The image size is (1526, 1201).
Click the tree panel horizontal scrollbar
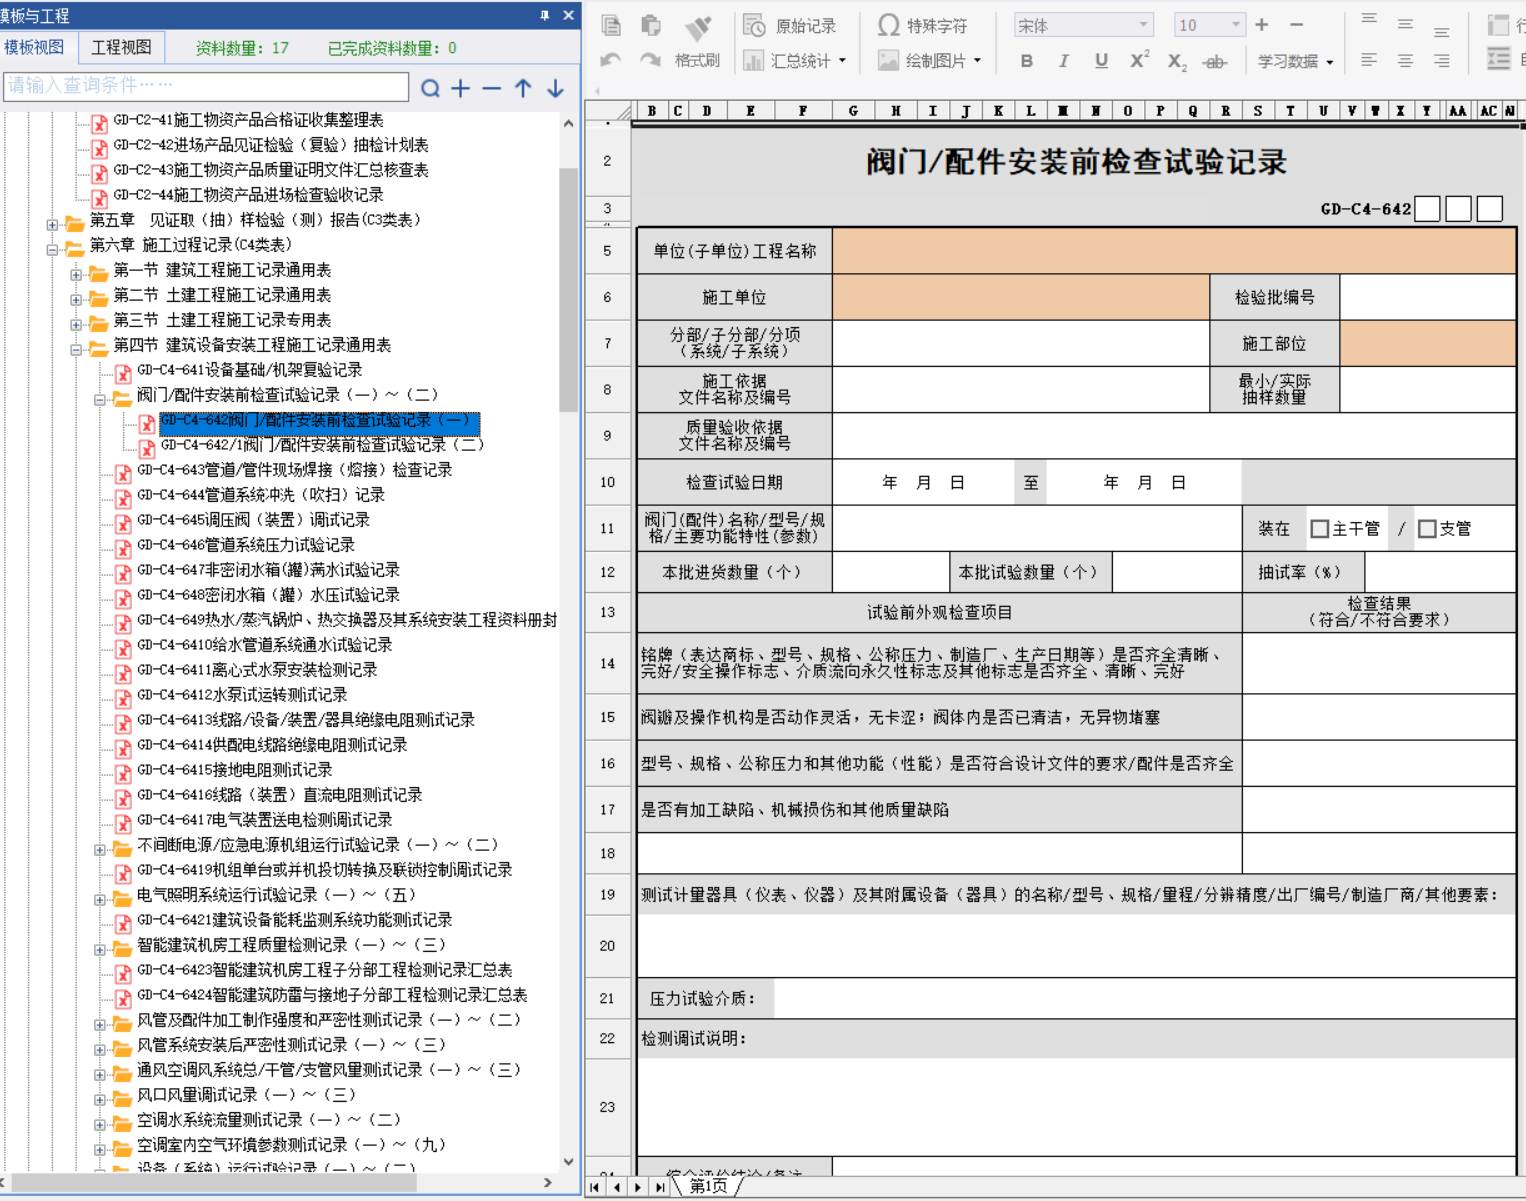coord(213,1182)
